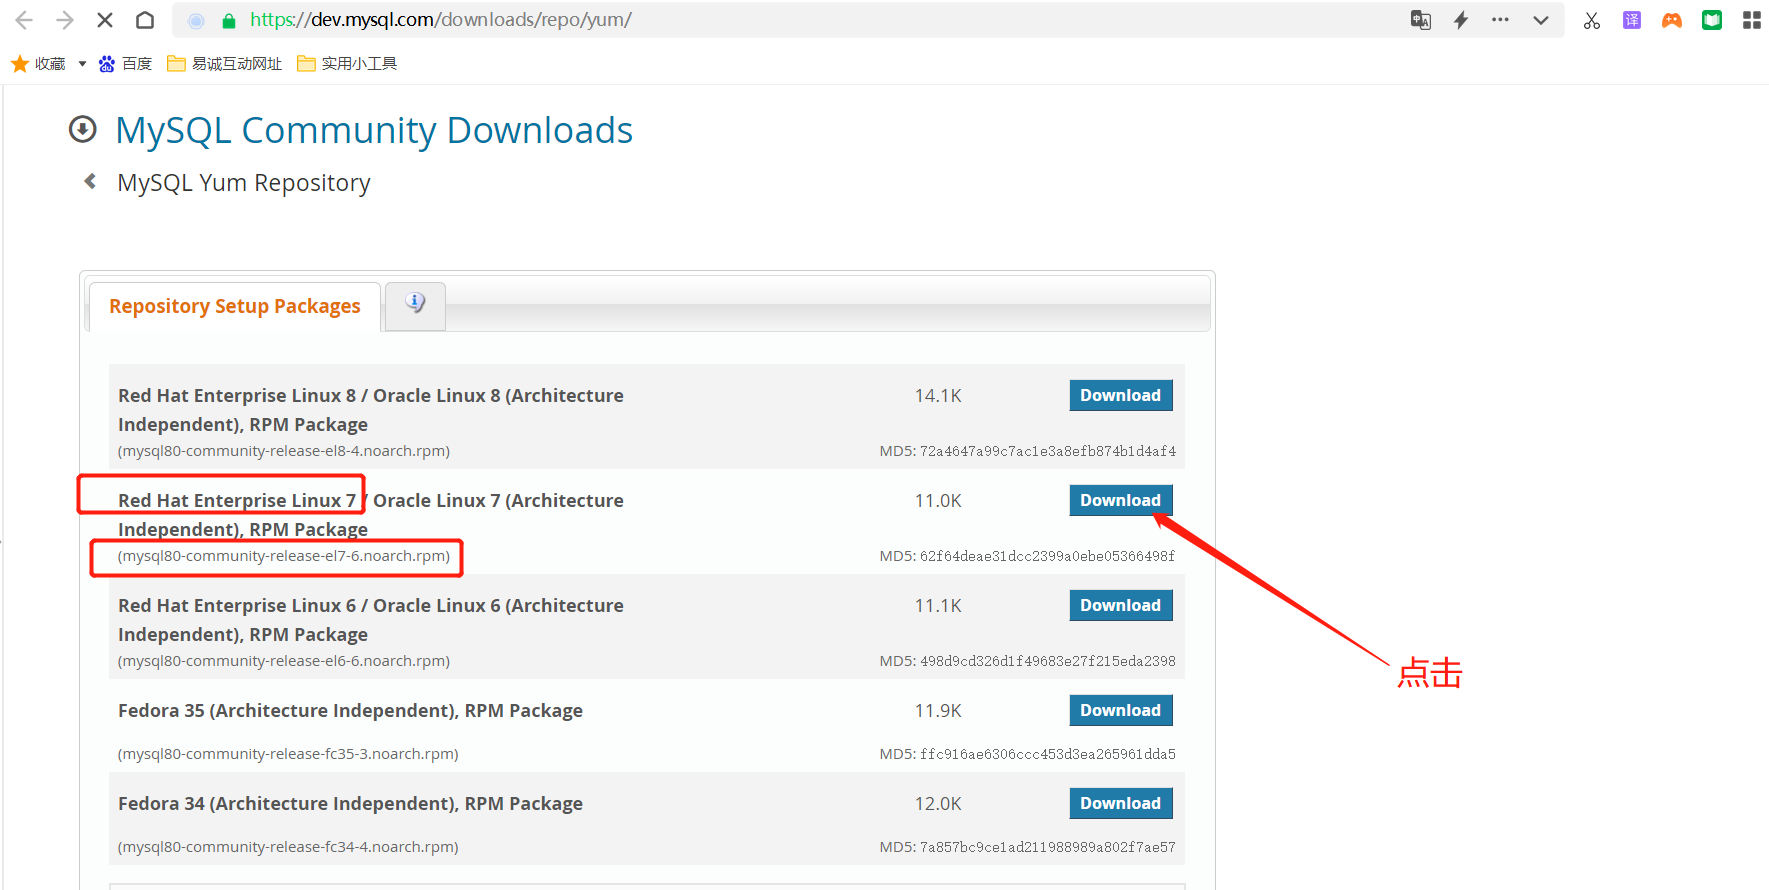Download the Red Hat Enterprise Linux 7 package
This screenshot has width=1769, height=890.
click(1121, 500)
